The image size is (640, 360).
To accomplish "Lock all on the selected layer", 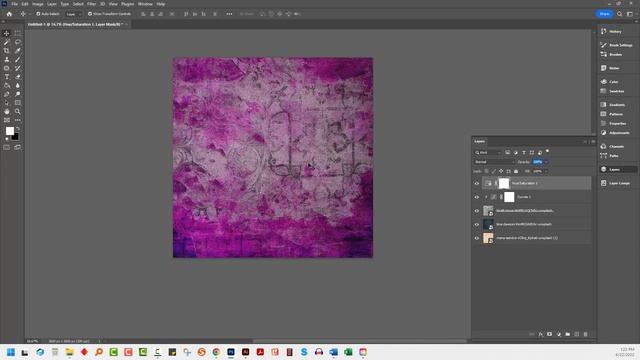I will (x=516, y=171).
